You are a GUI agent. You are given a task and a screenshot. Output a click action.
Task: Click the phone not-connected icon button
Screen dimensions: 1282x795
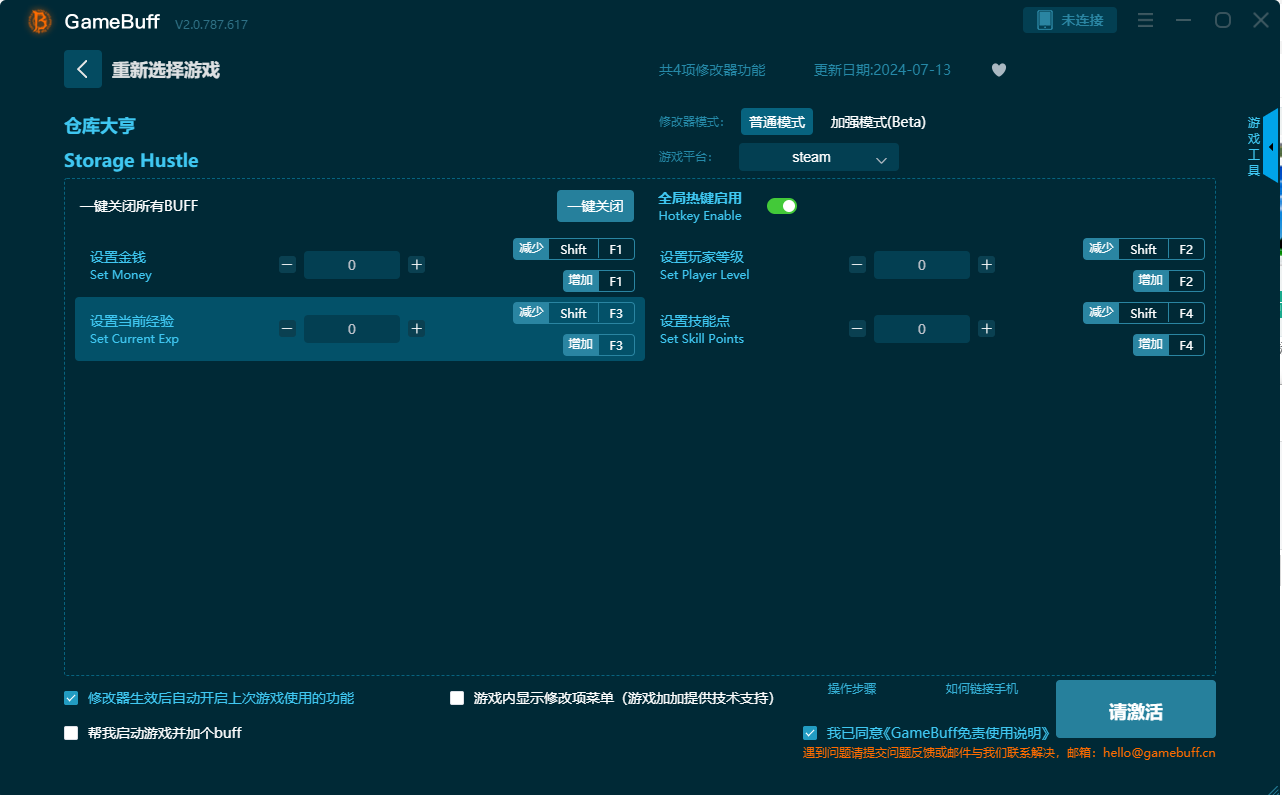pyautogui.click(x=1069, y=20)
